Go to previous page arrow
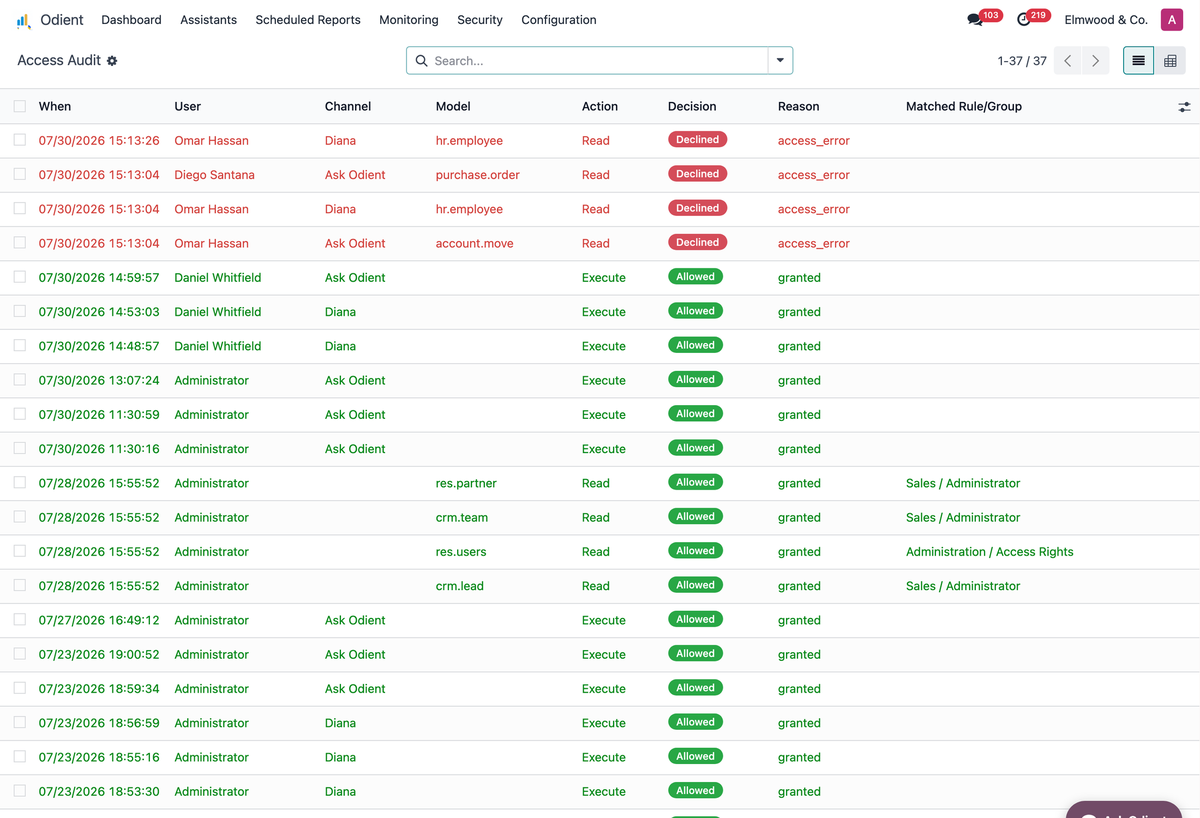The width and height of the screenshot is (1200, 818). coord(1068,61)
